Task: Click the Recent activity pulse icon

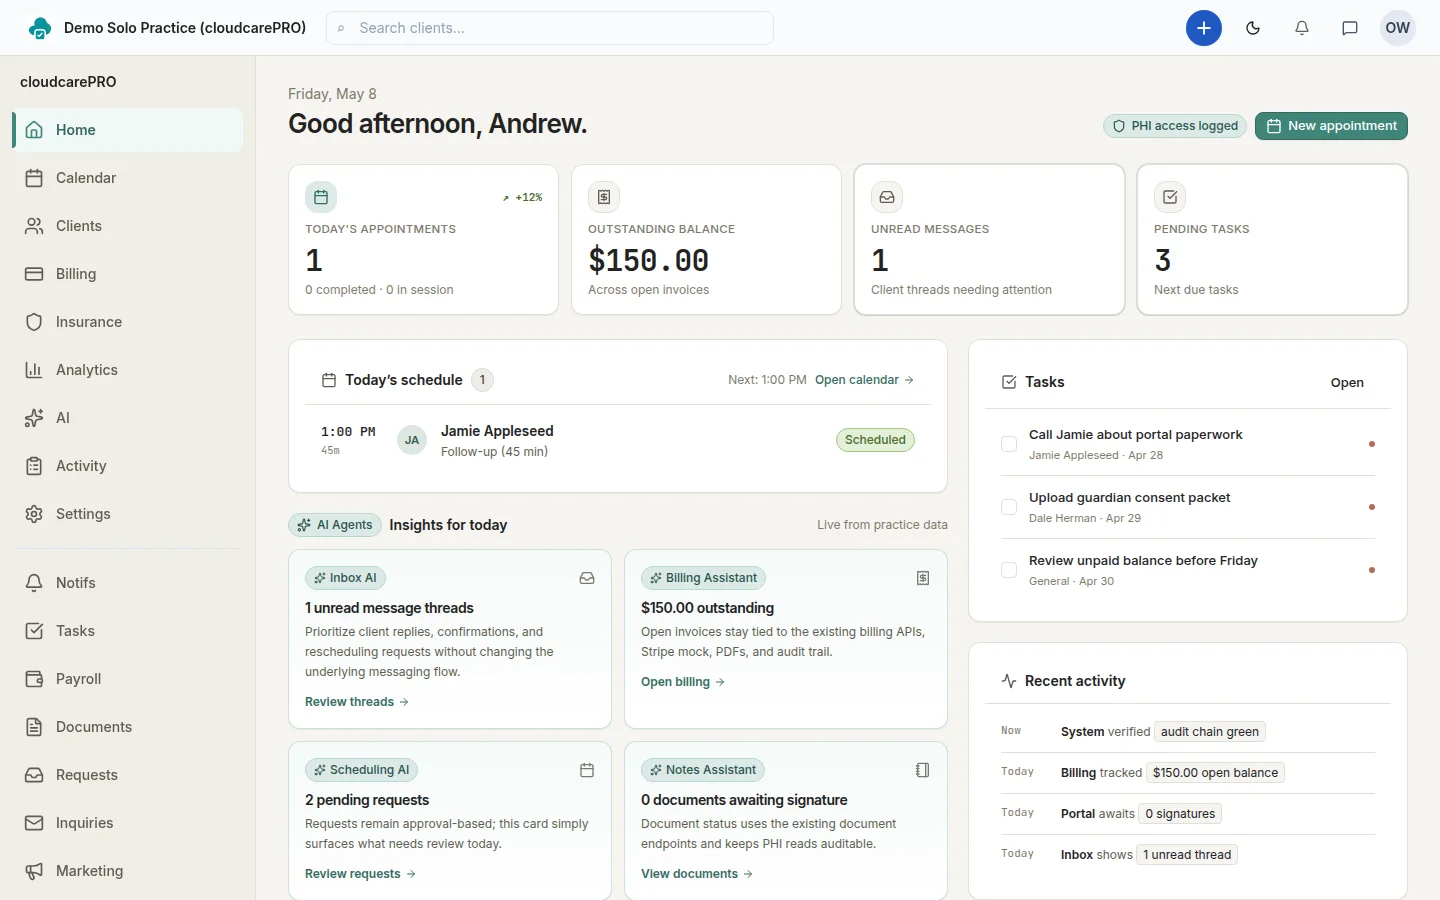Action: click(x=1009, y=681)
